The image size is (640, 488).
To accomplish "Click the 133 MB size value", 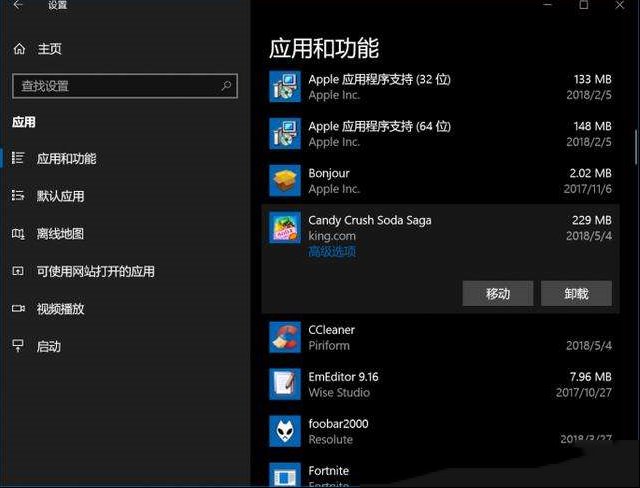I will [593, 79].
